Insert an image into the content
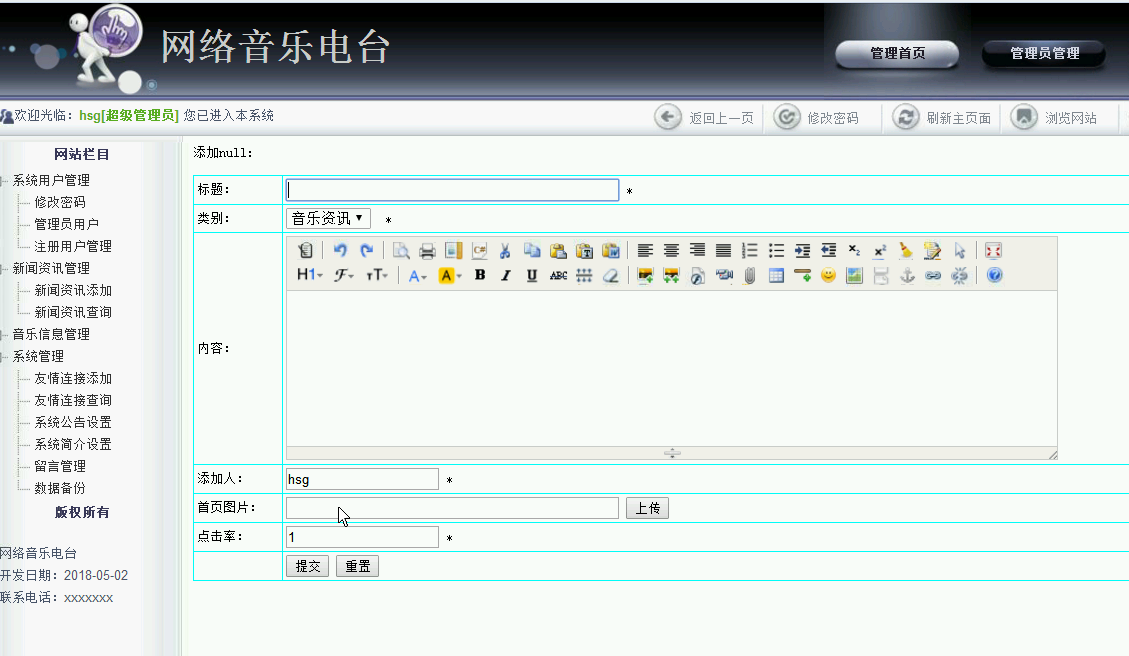The height and width of the screenshot is (656, 1129). pos(645,275)
